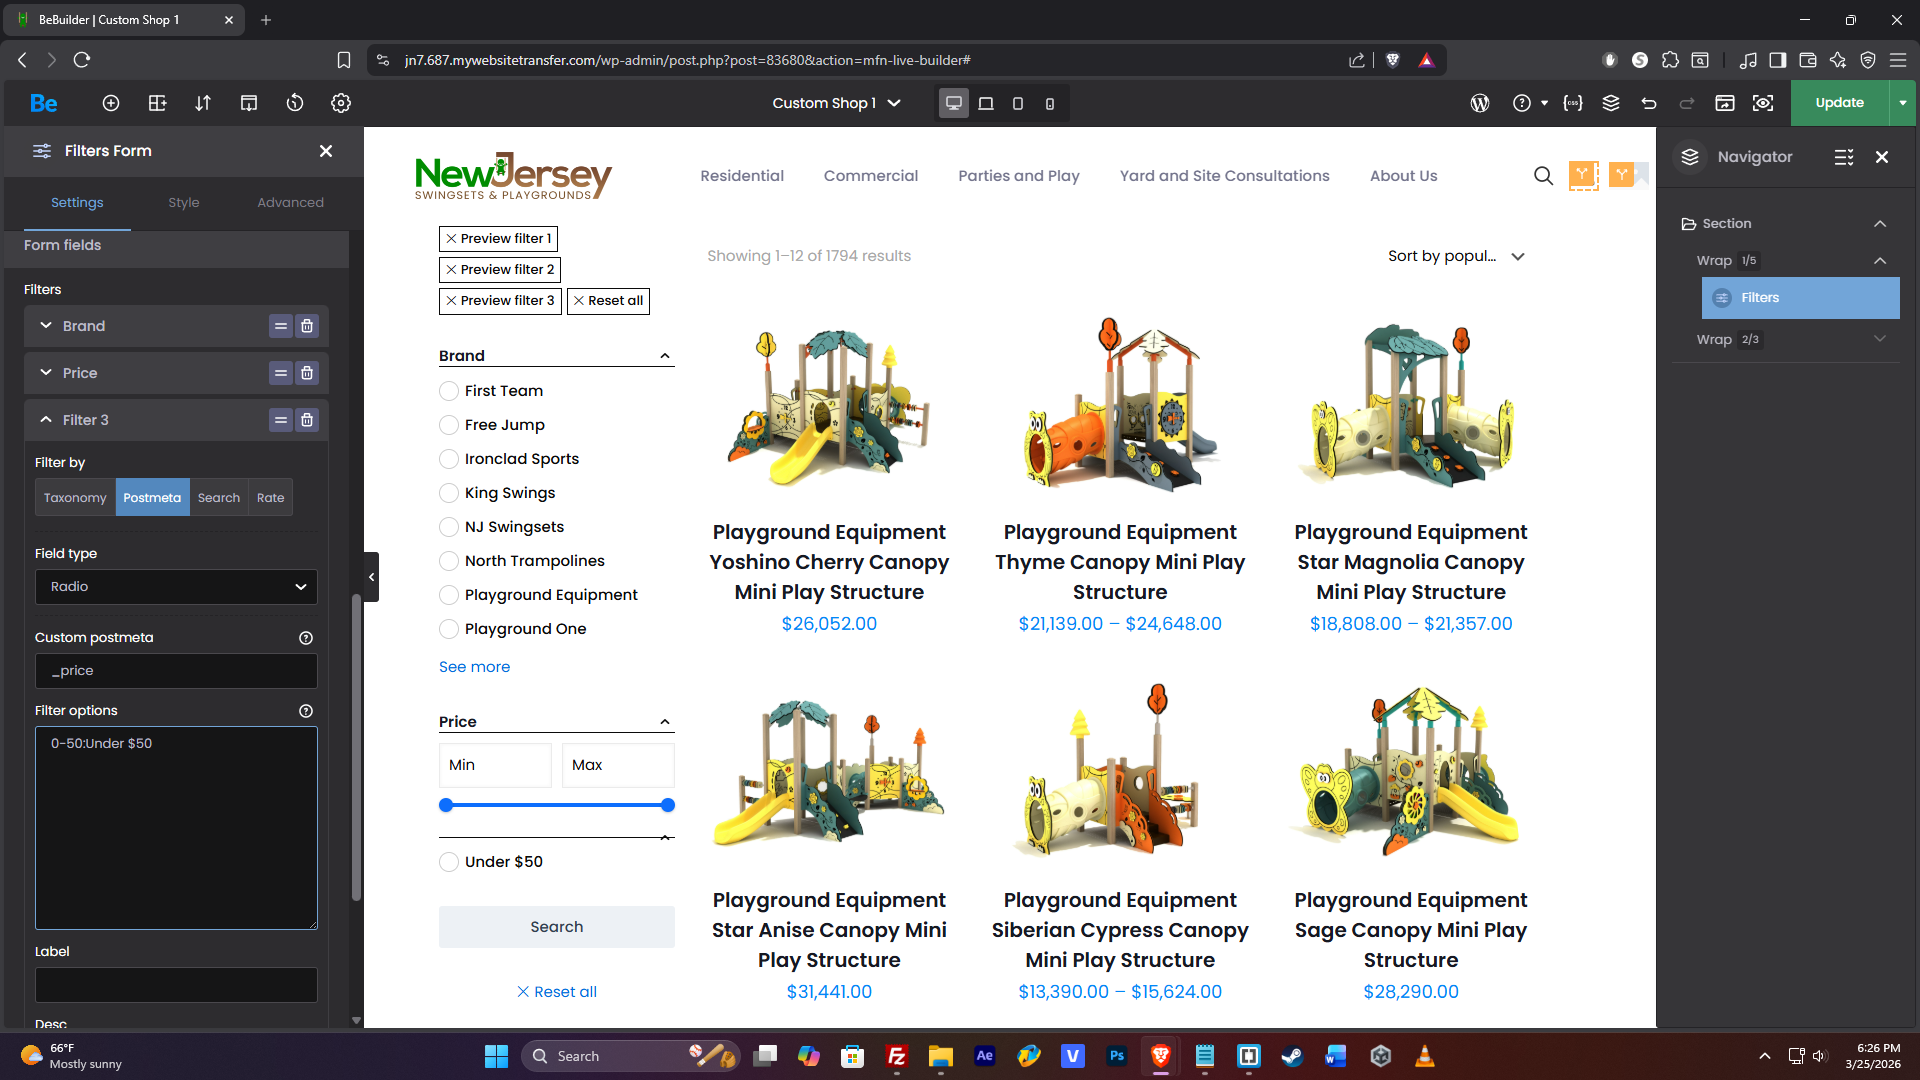This screenshot has width=1920, height=1080.
Task: Click the green Update button
Action: click(1839, 103)
